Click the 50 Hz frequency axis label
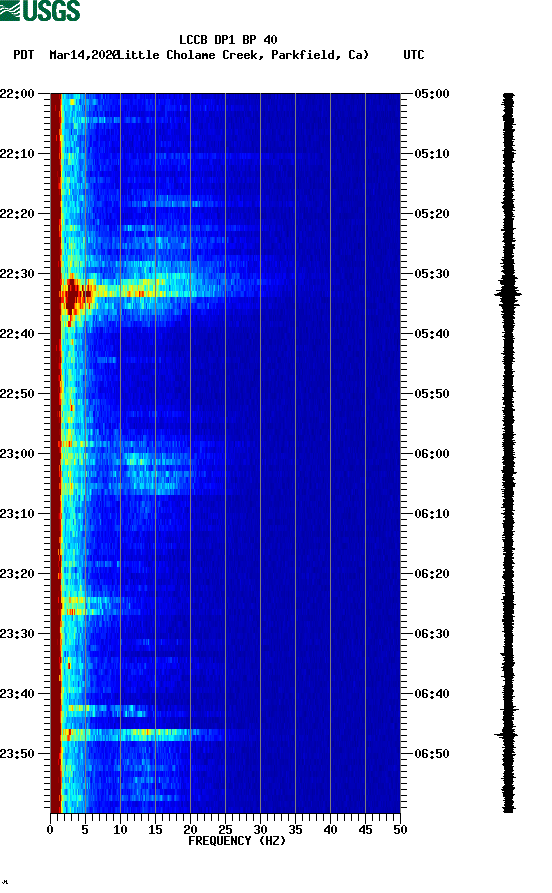The height and width of the screenshot is (893, 552). point(400,830)
